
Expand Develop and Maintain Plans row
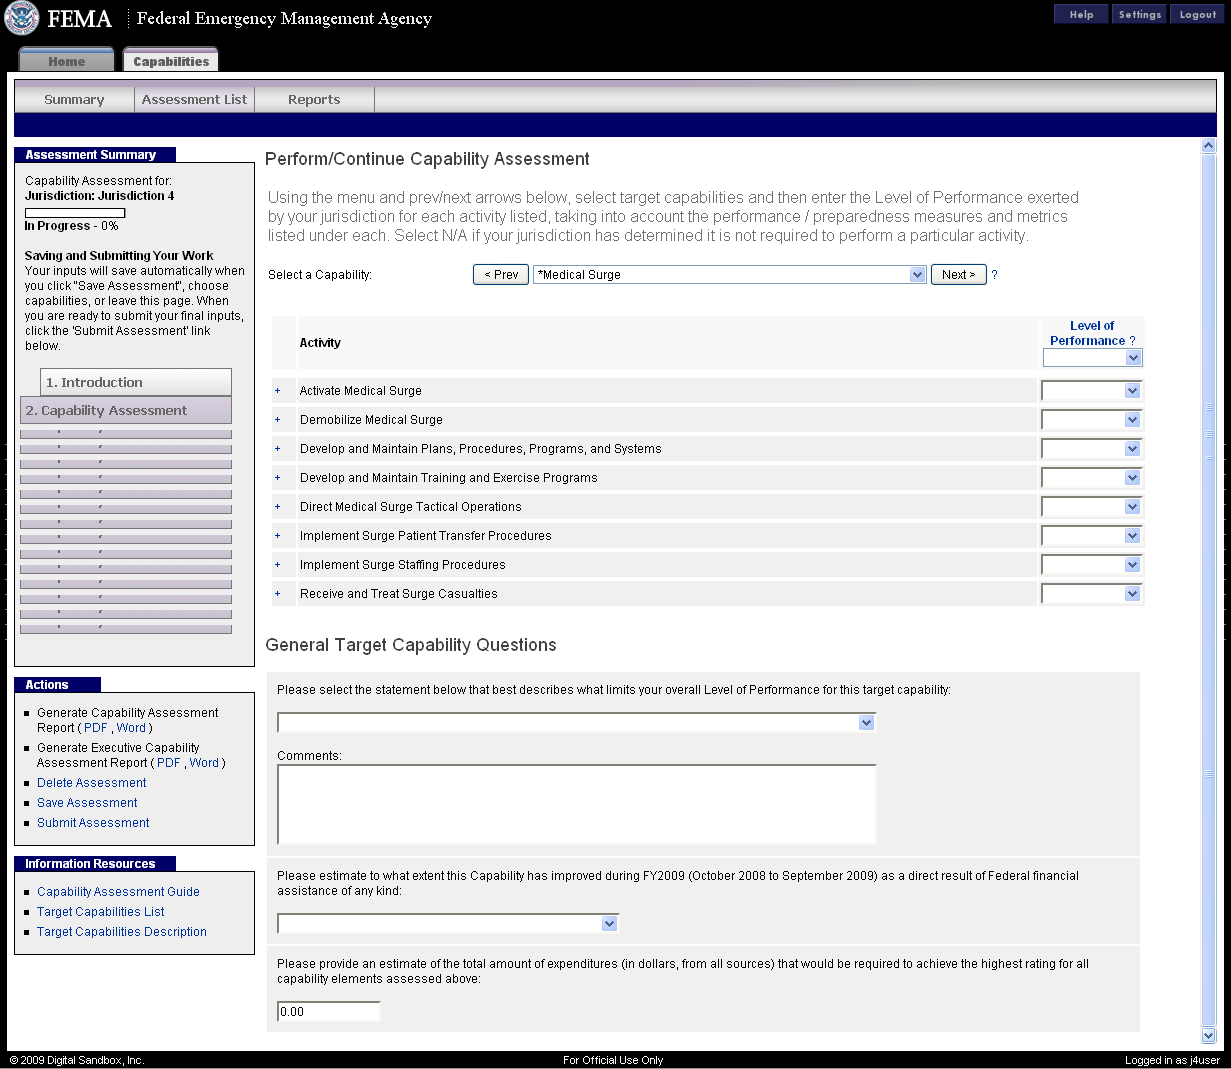pos(278,449)
